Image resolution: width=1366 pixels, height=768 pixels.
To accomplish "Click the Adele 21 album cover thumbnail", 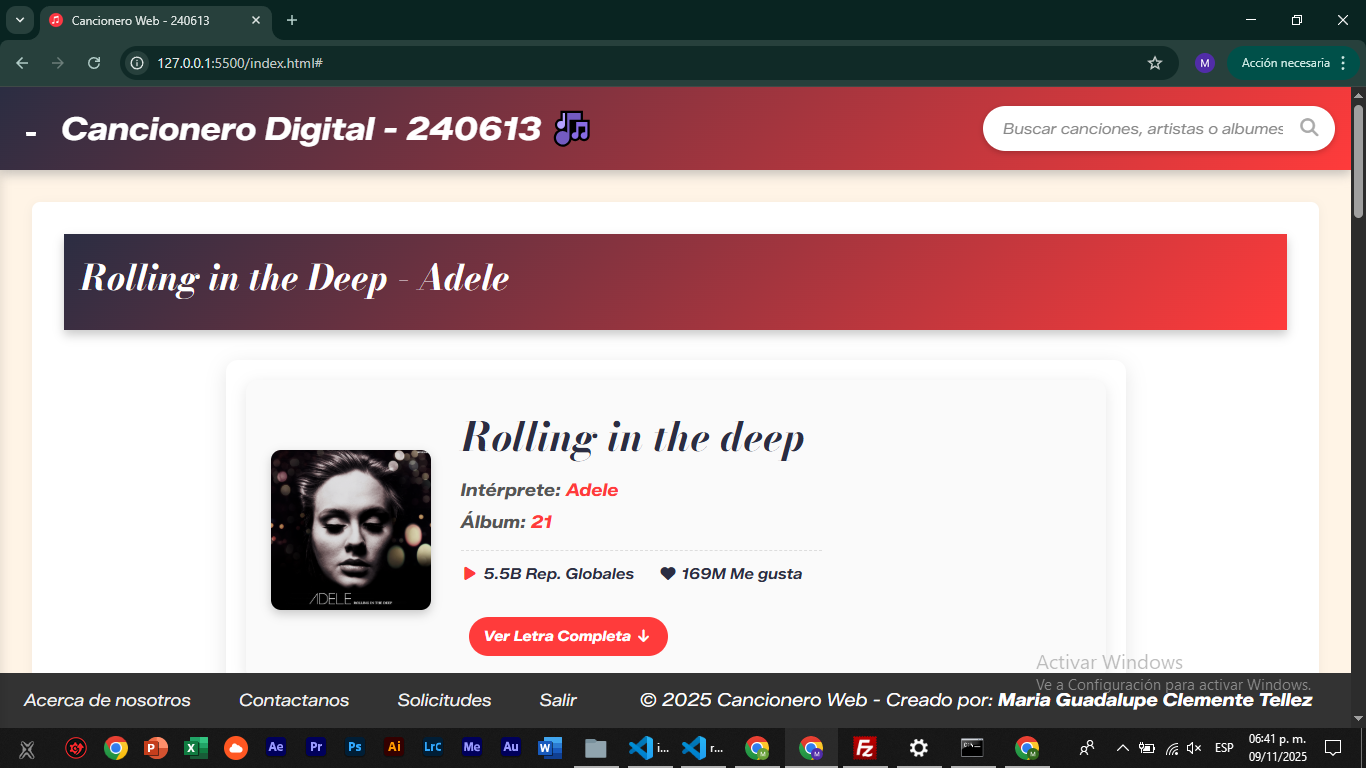I will [351, 530].
